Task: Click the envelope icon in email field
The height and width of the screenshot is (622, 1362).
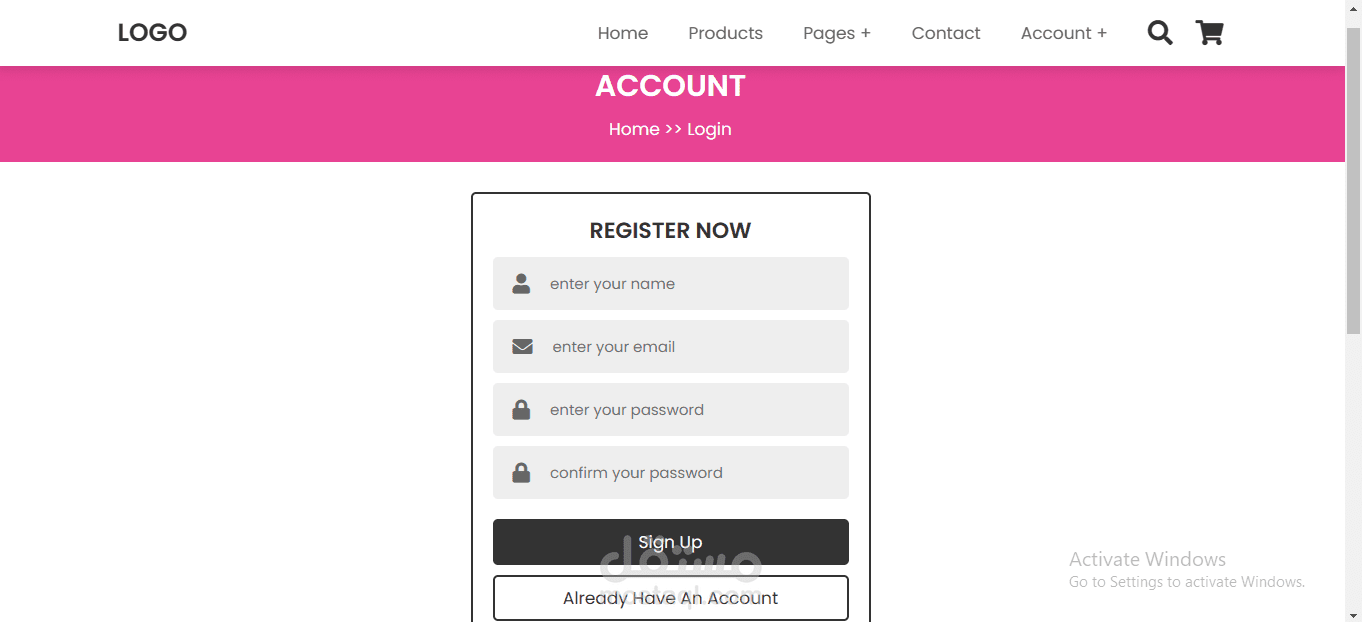Action: (x=522, y=347)
